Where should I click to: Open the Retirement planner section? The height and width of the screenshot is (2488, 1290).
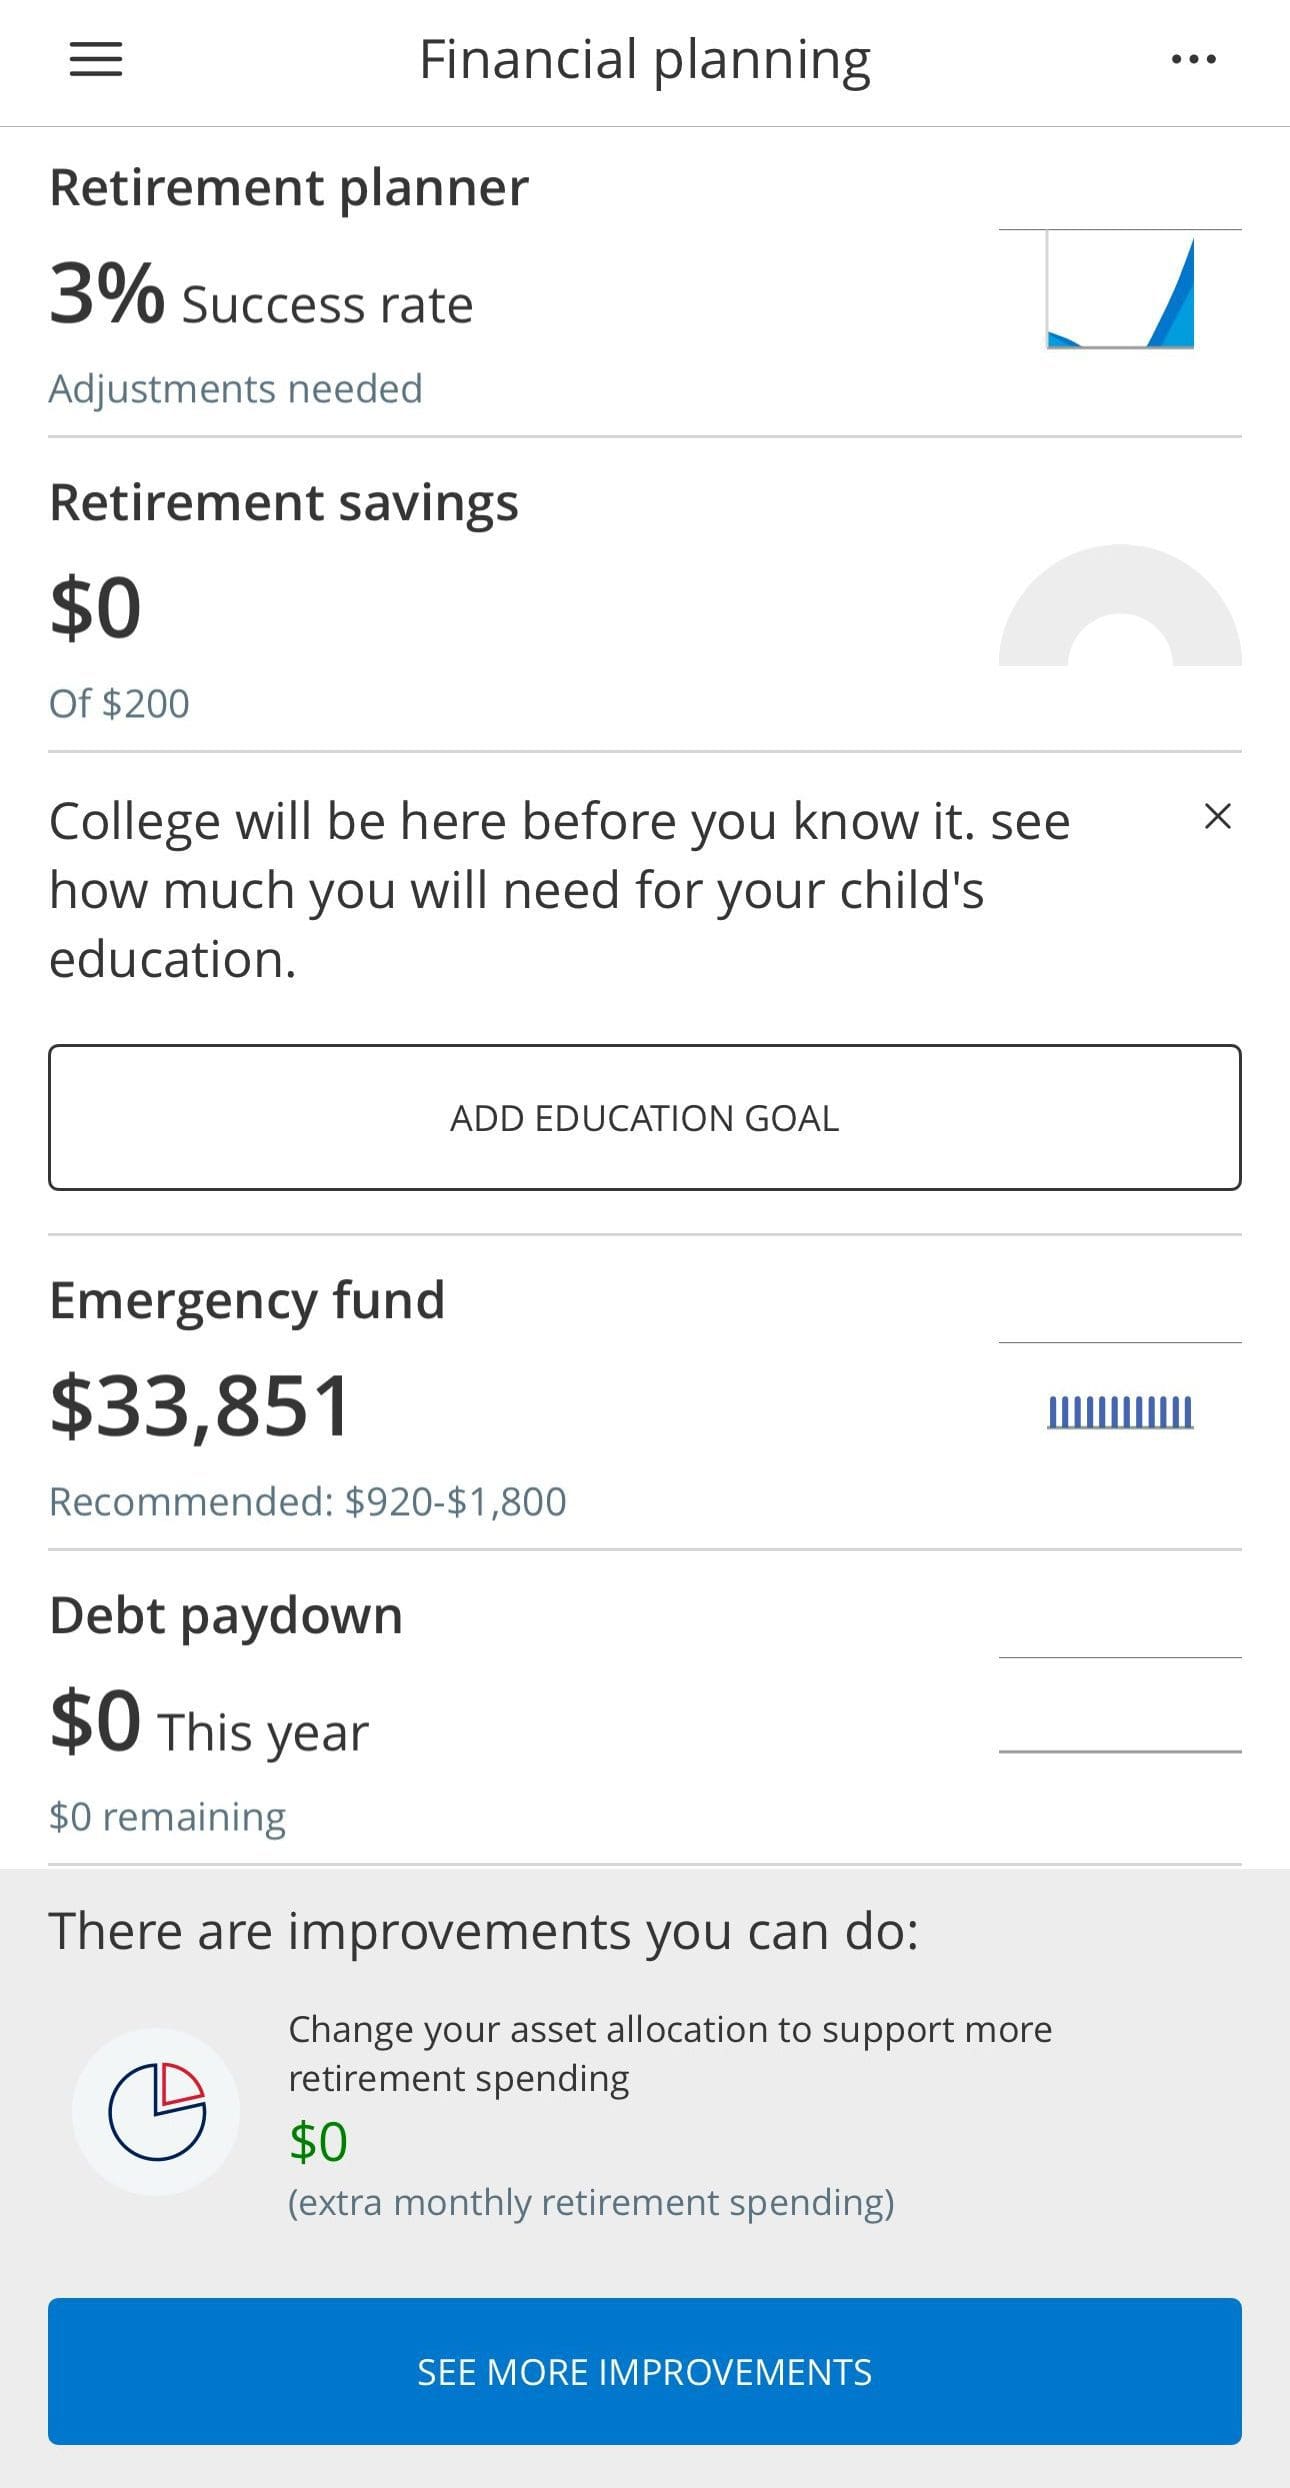[x=645, y=282]
